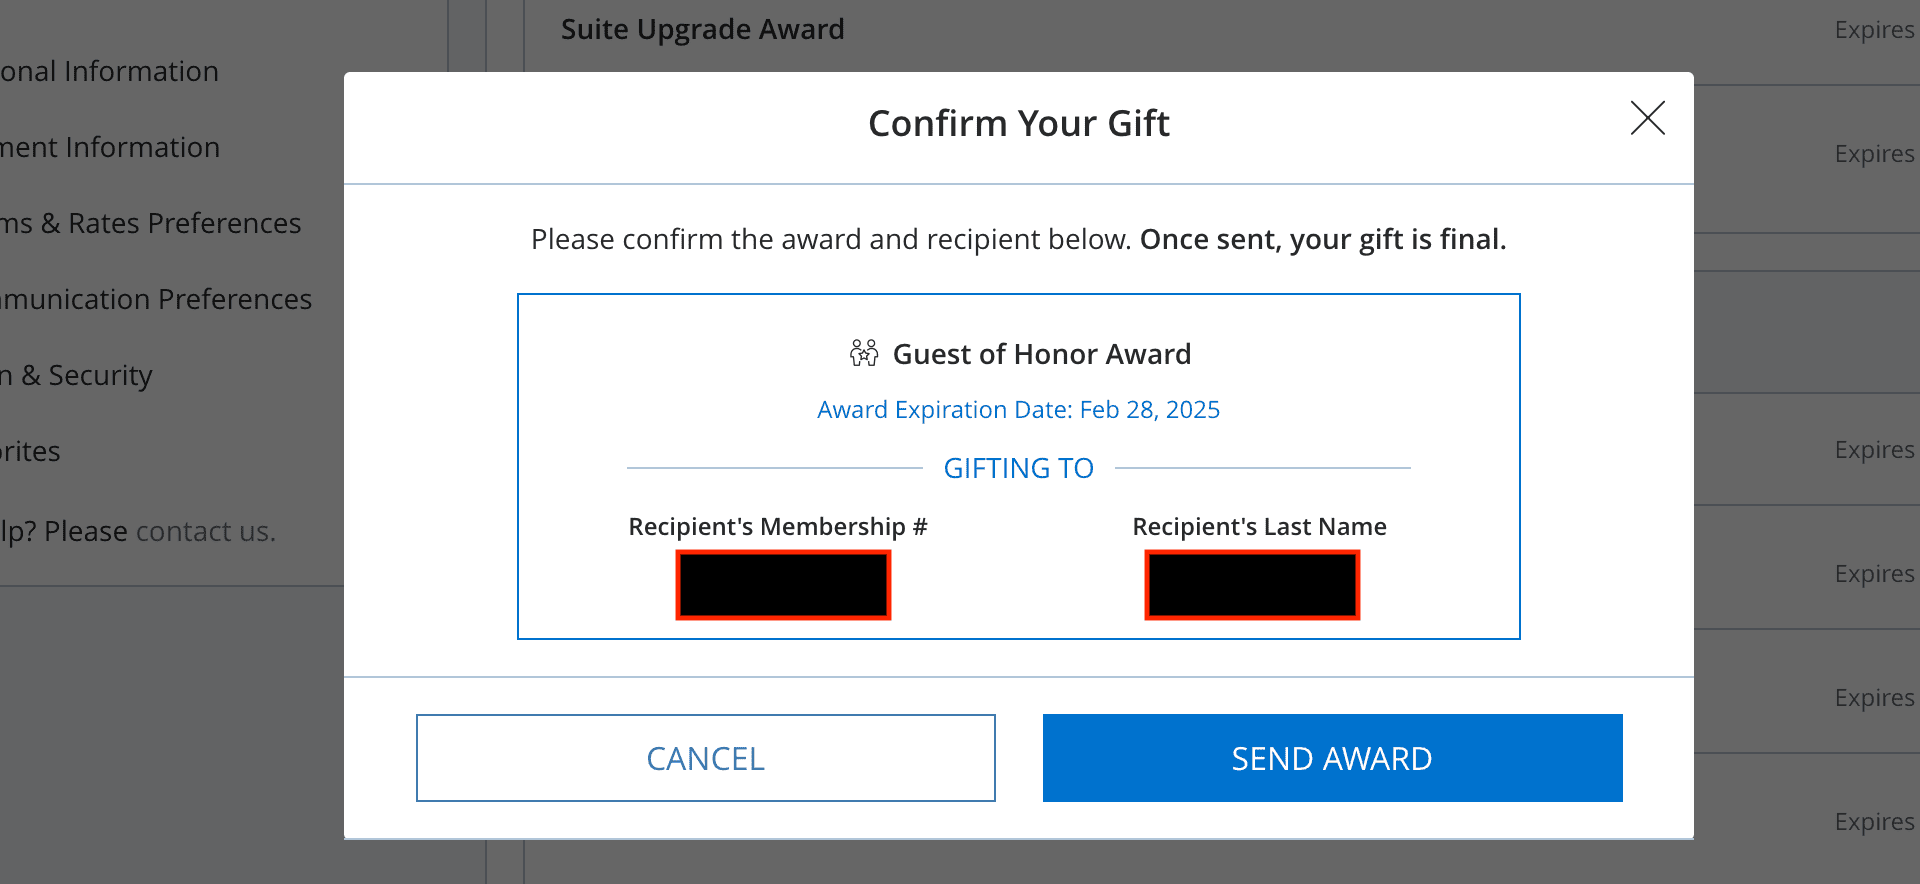The width and height of the screenshot is (1920, 884).
Task: Open Payment Information in the sidebar
Action: pos(110,148)
